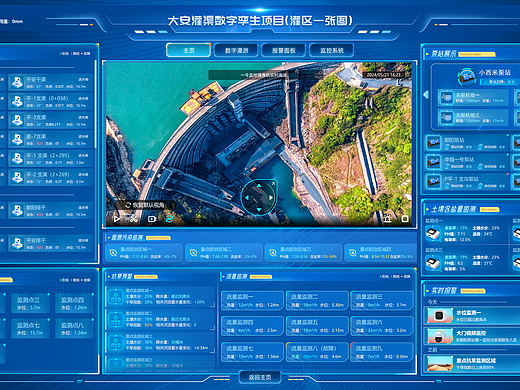
Task: Pan camera left with the left arrow
Action: [247, 198]
